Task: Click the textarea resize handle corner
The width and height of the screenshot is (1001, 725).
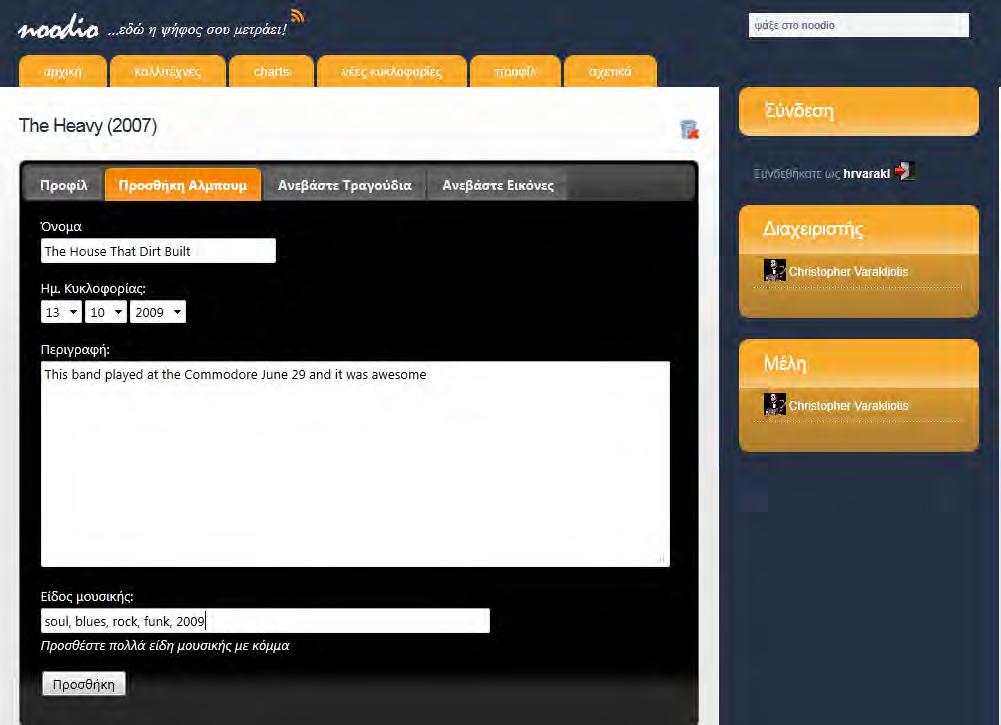Action: [662, 559]
